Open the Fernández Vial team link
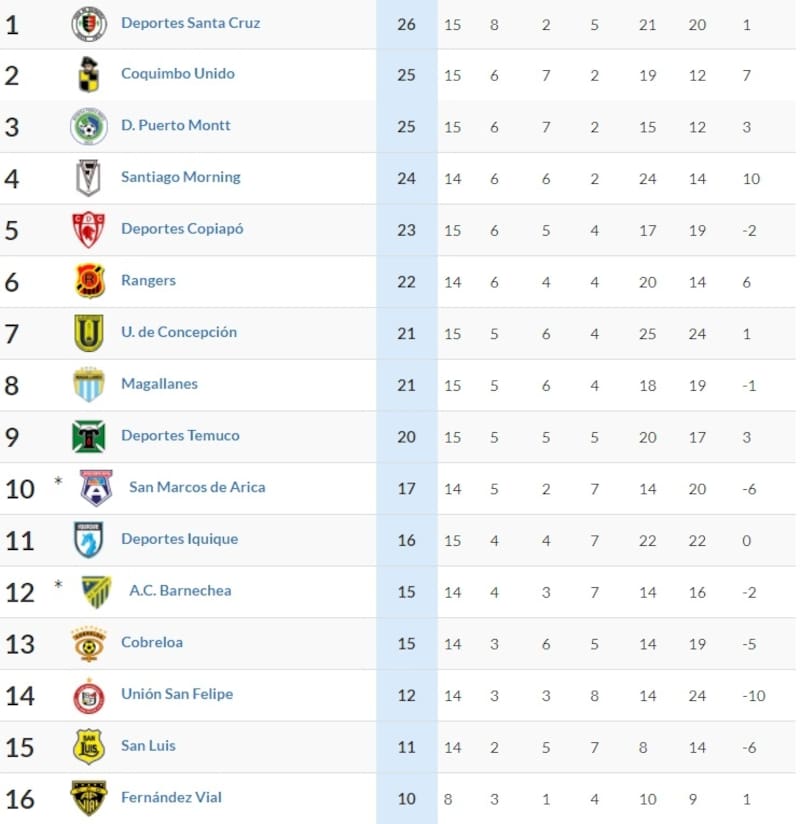Viewport: 800px width, 824px height. [x=171, y=797]
